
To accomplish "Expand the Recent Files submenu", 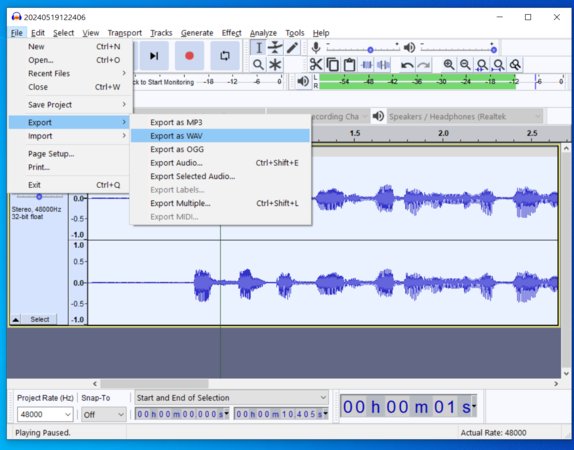I will 69,74.
